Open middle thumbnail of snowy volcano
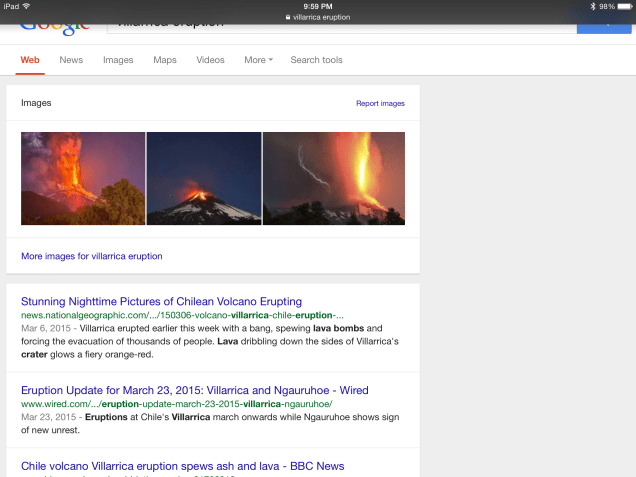This screenshot has height=477, width=636. pos(204,178)
